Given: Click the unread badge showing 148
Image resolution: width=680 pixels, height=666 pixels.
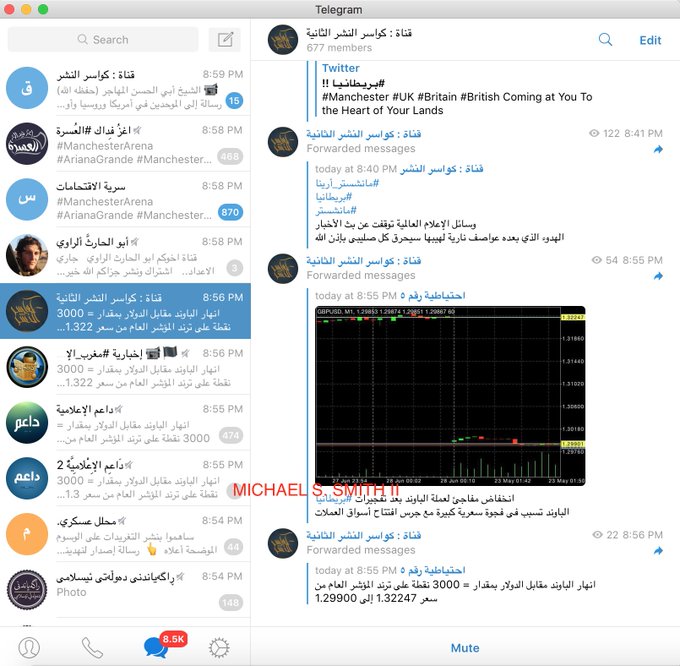Looking at the screenshot, I should (230, 603).
